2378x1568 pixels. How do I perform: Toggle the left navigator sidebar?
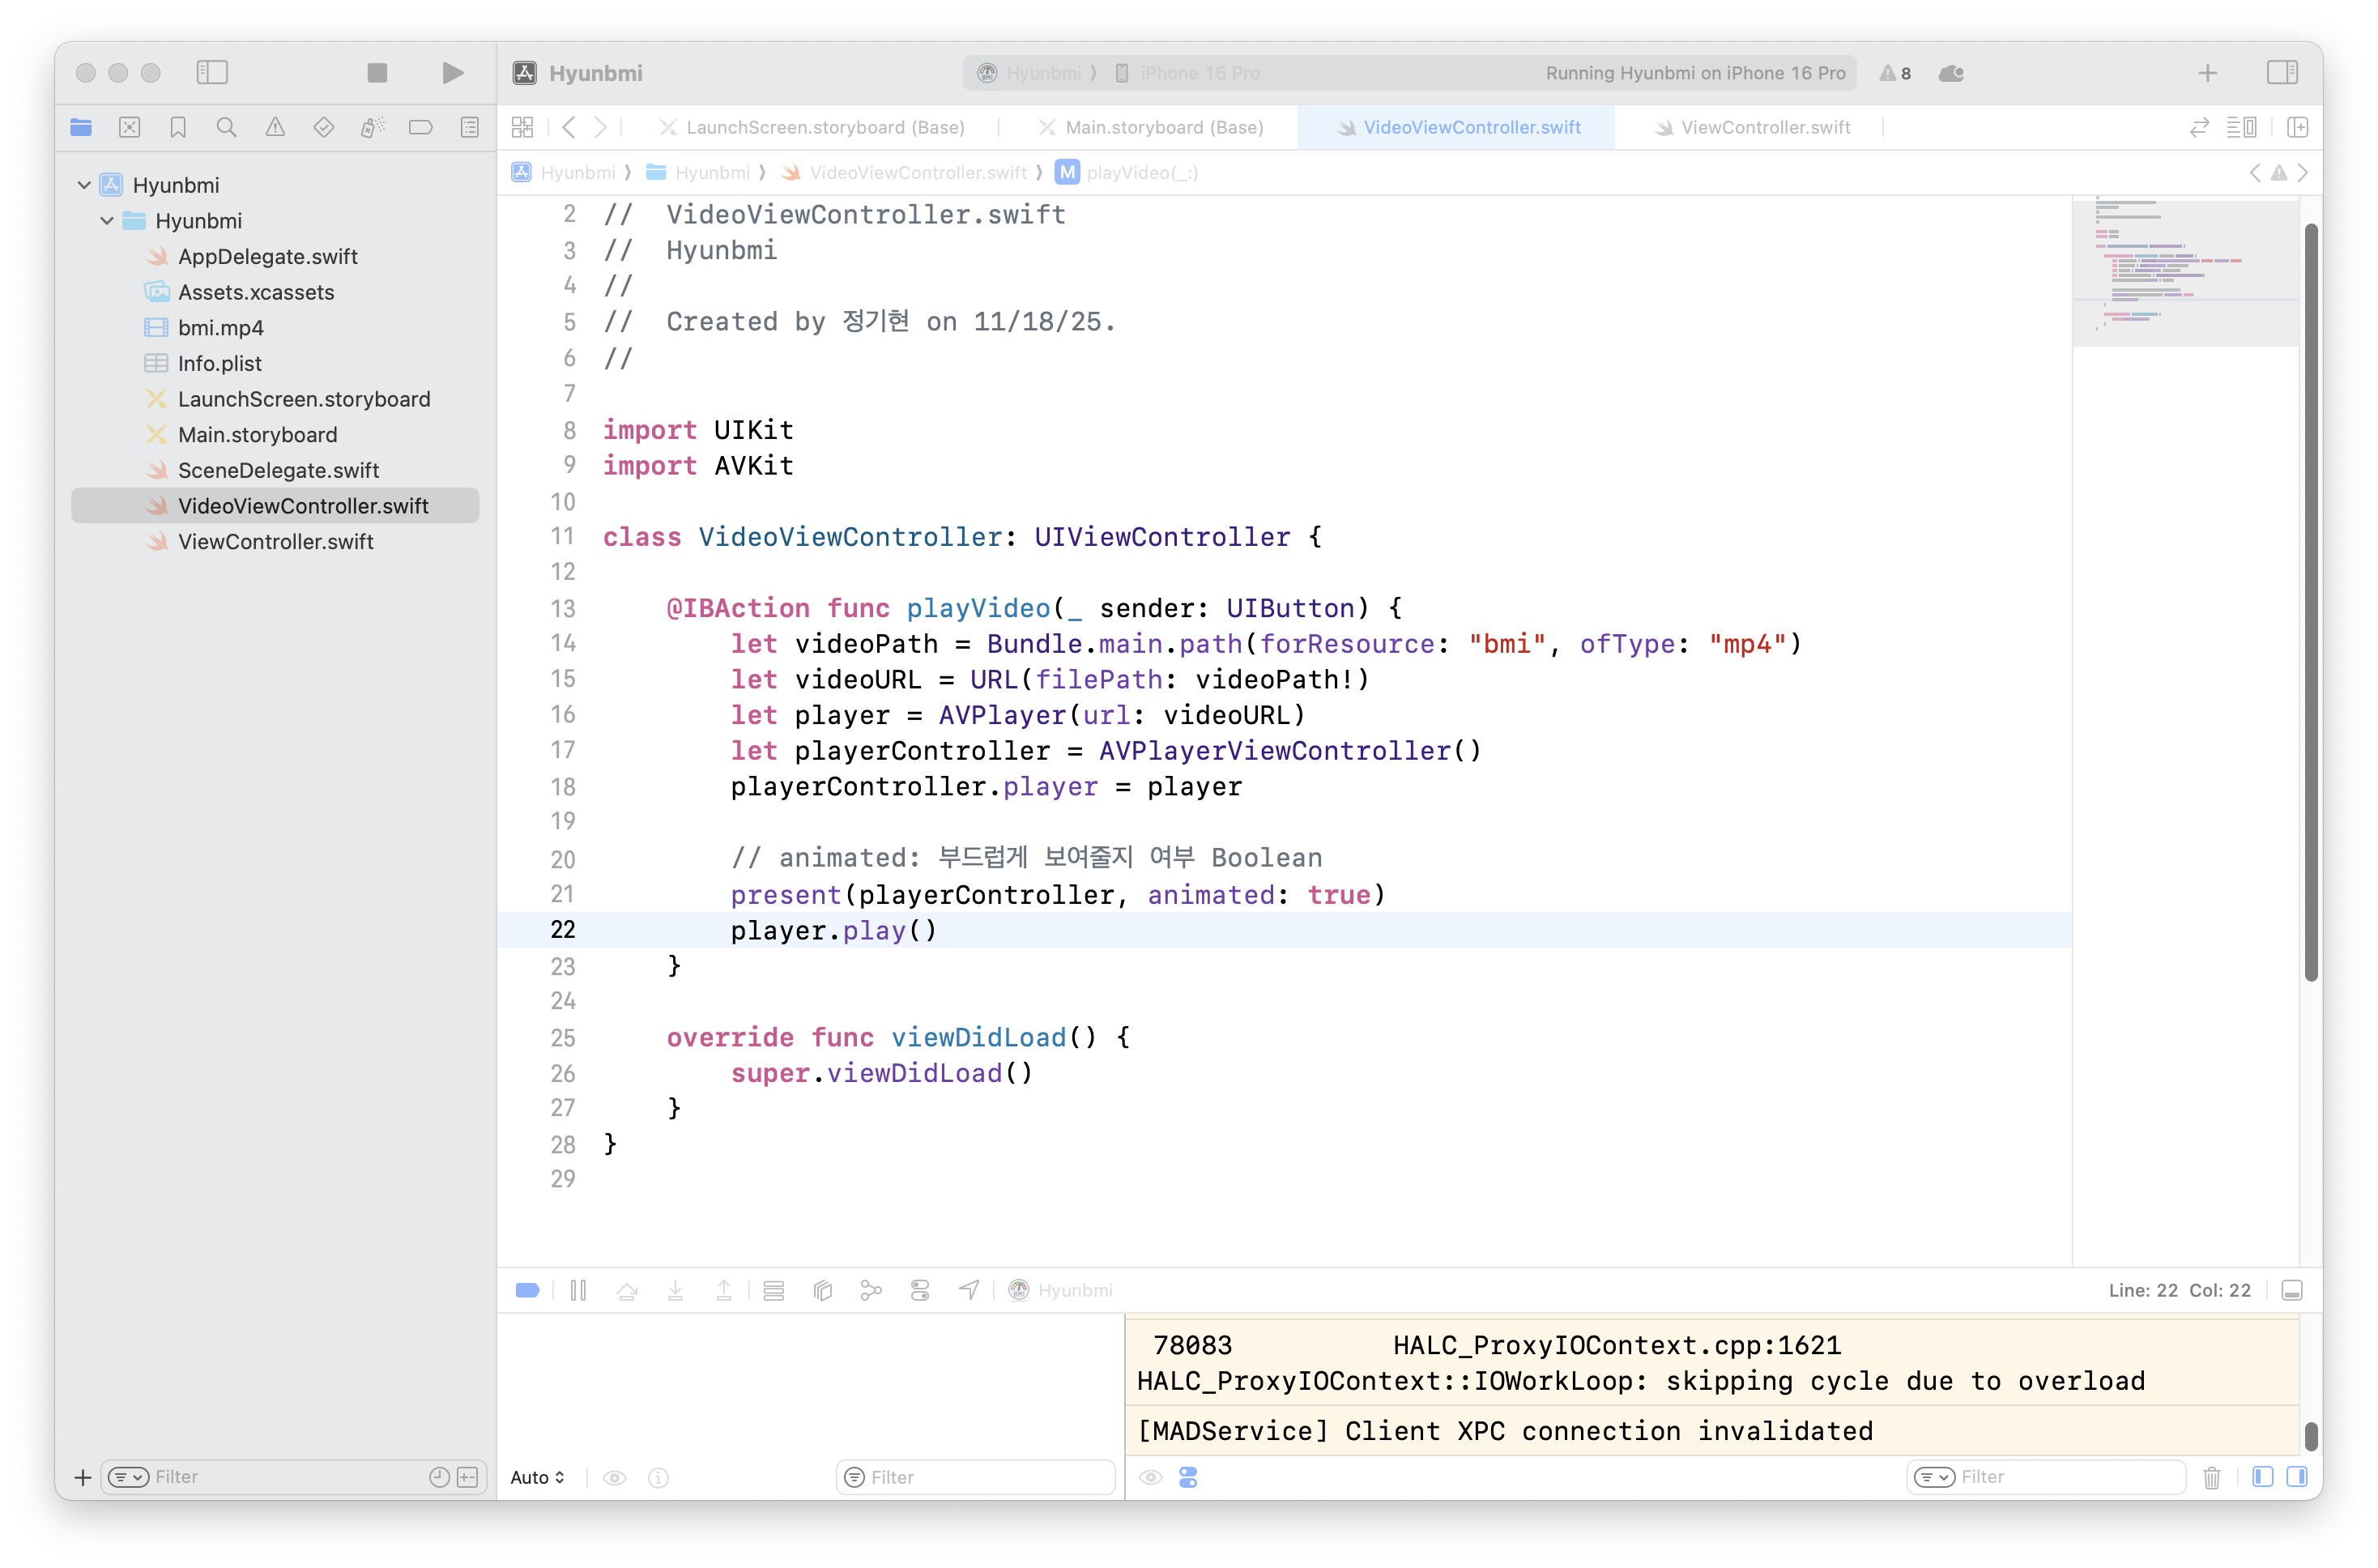212,73
